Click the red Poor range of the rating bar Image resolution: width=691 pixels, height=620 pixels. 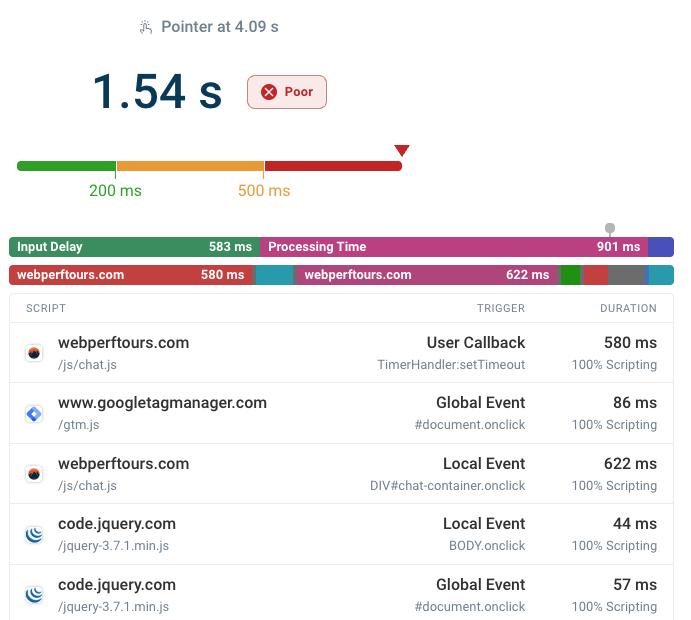(333, 166)
